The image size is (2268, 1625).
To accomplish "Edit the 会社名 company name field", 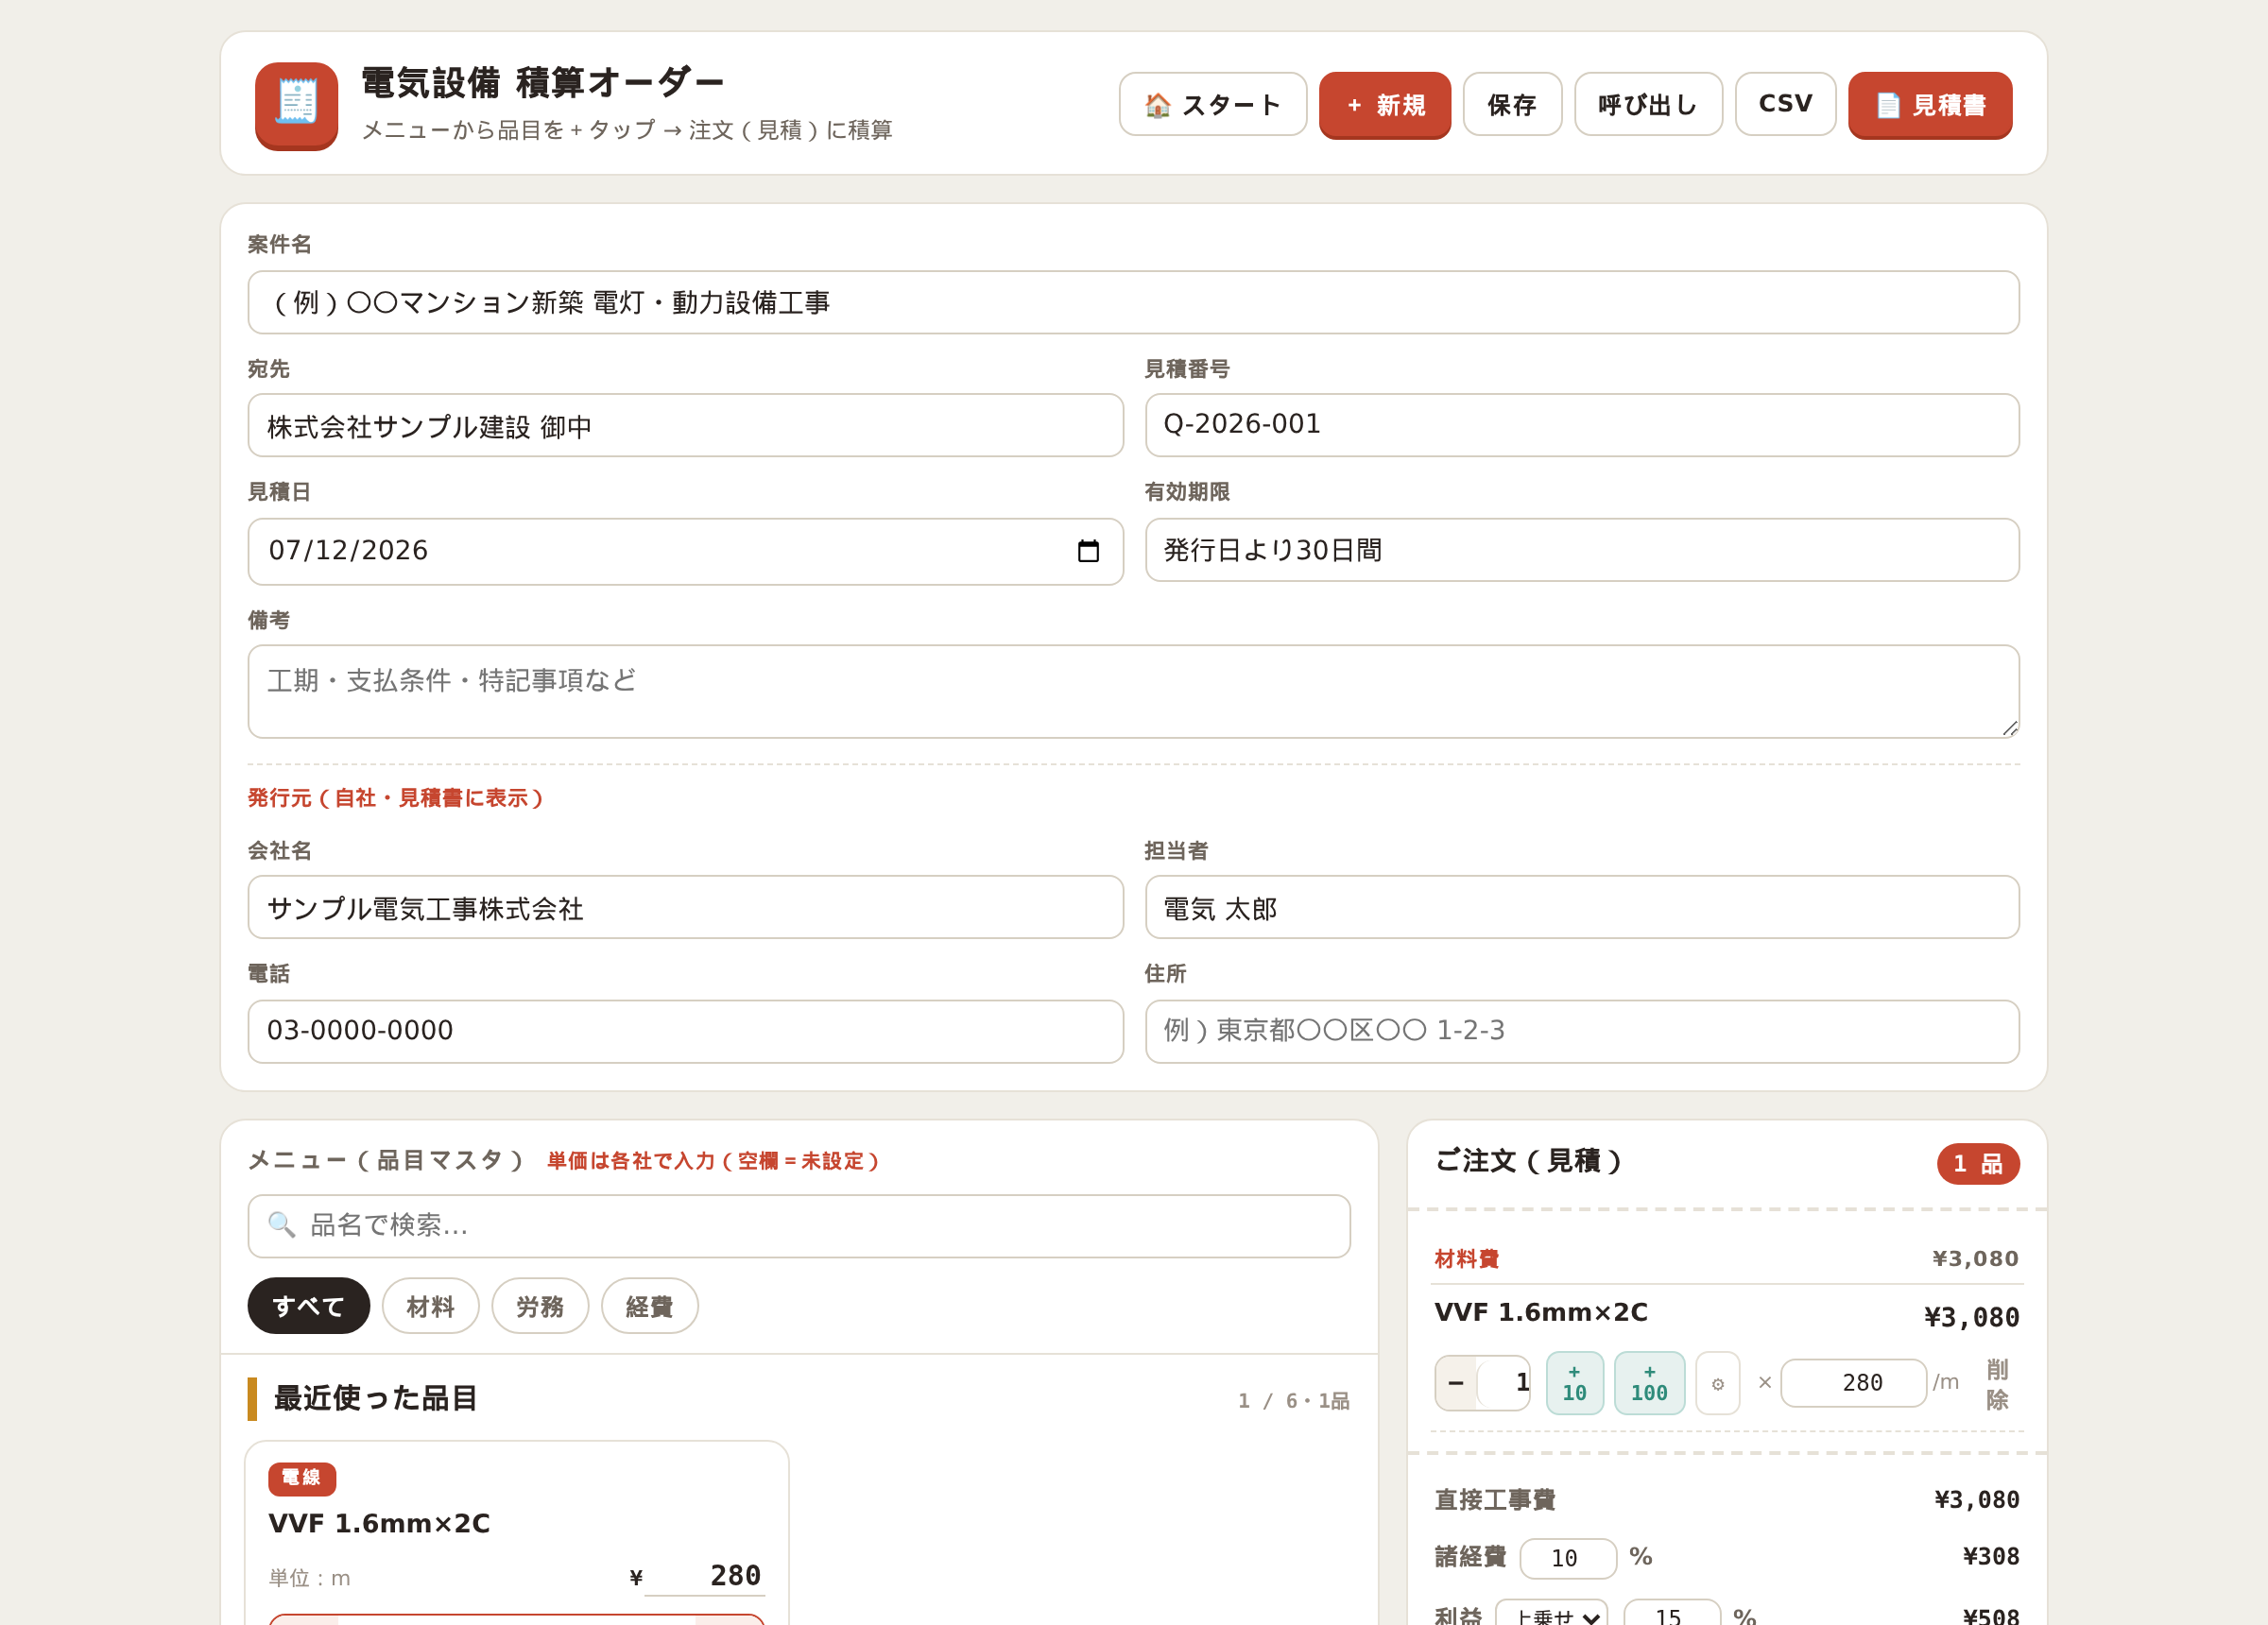I will [685, 907].
